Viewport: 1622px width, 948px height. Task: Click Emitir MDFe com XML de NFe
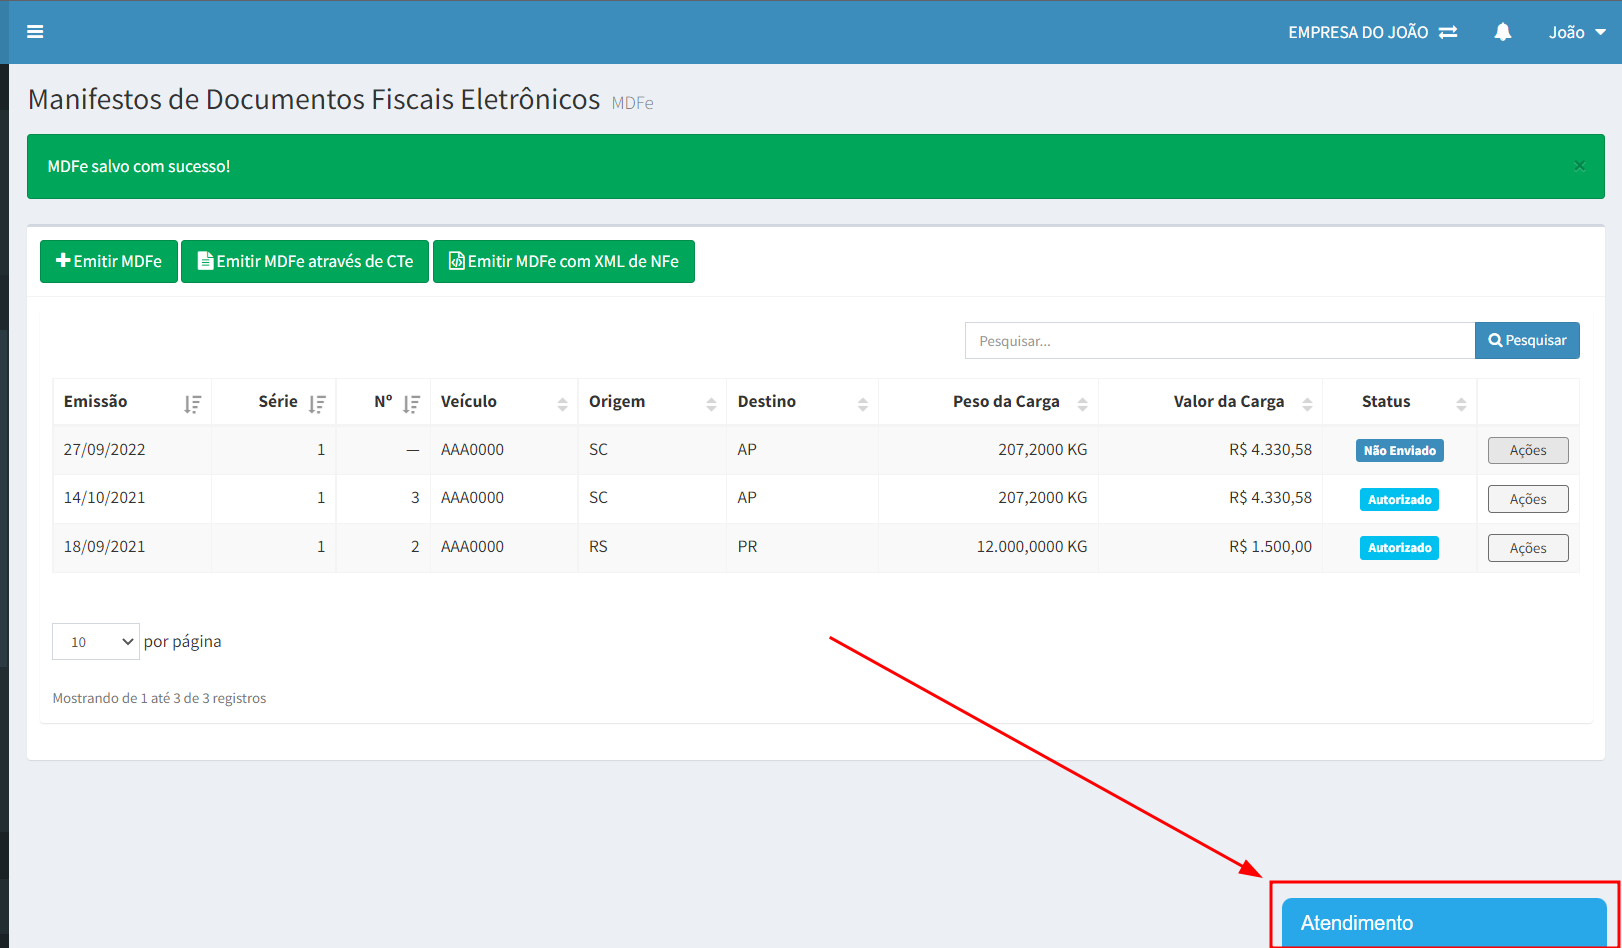[x=564, y=262]
